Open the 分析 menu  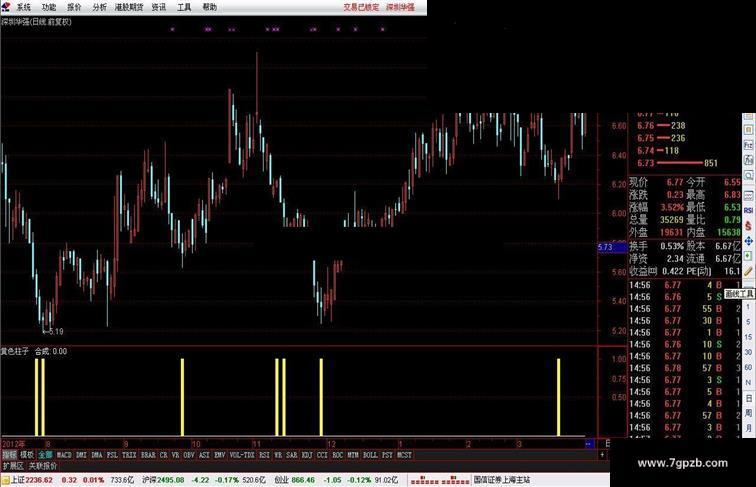click(100, 7)
